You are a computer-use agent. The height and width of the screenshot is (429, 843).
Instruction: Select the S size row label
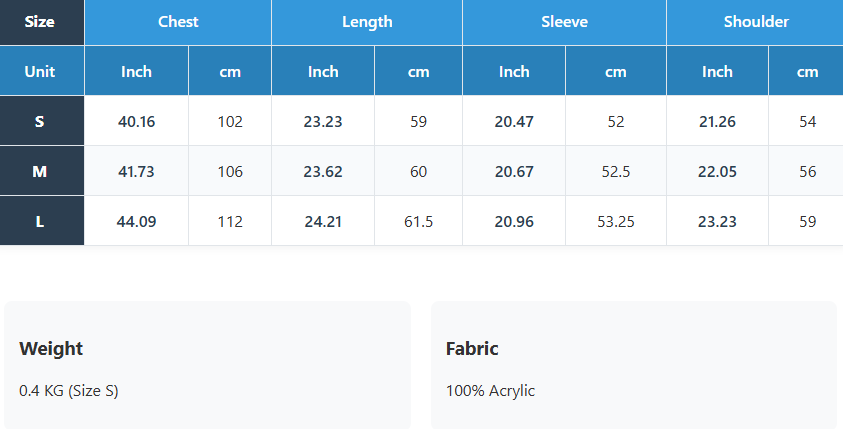(x=40, y=122)
